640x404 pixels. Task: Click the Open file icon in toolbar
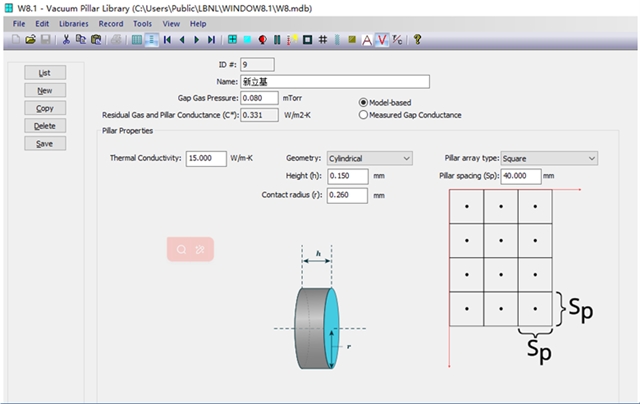(x=31, y=40)
